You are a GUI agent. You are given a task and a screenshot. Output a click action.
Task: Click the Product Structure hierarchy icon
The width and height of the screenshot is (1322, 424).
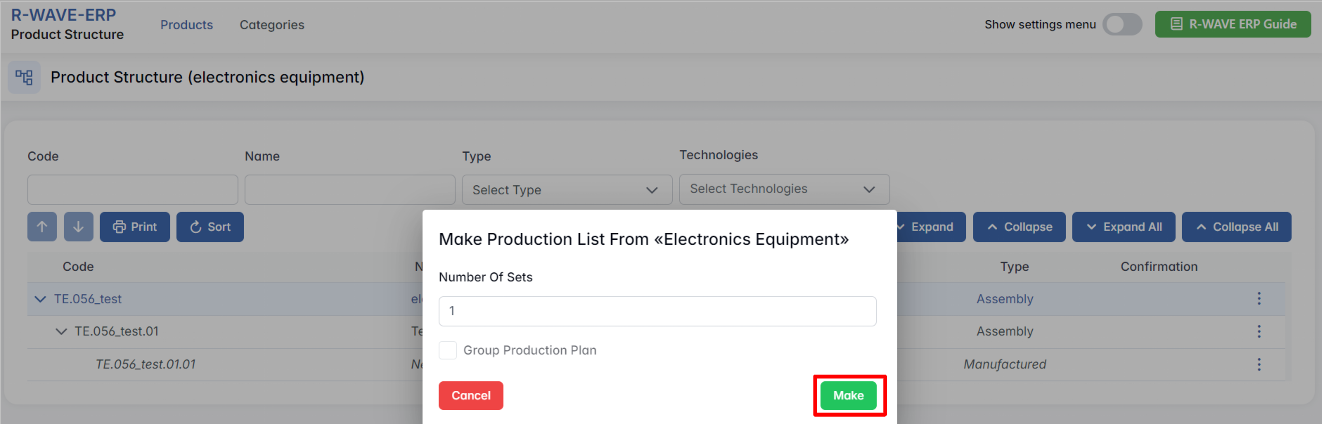(x=24, y=78)
